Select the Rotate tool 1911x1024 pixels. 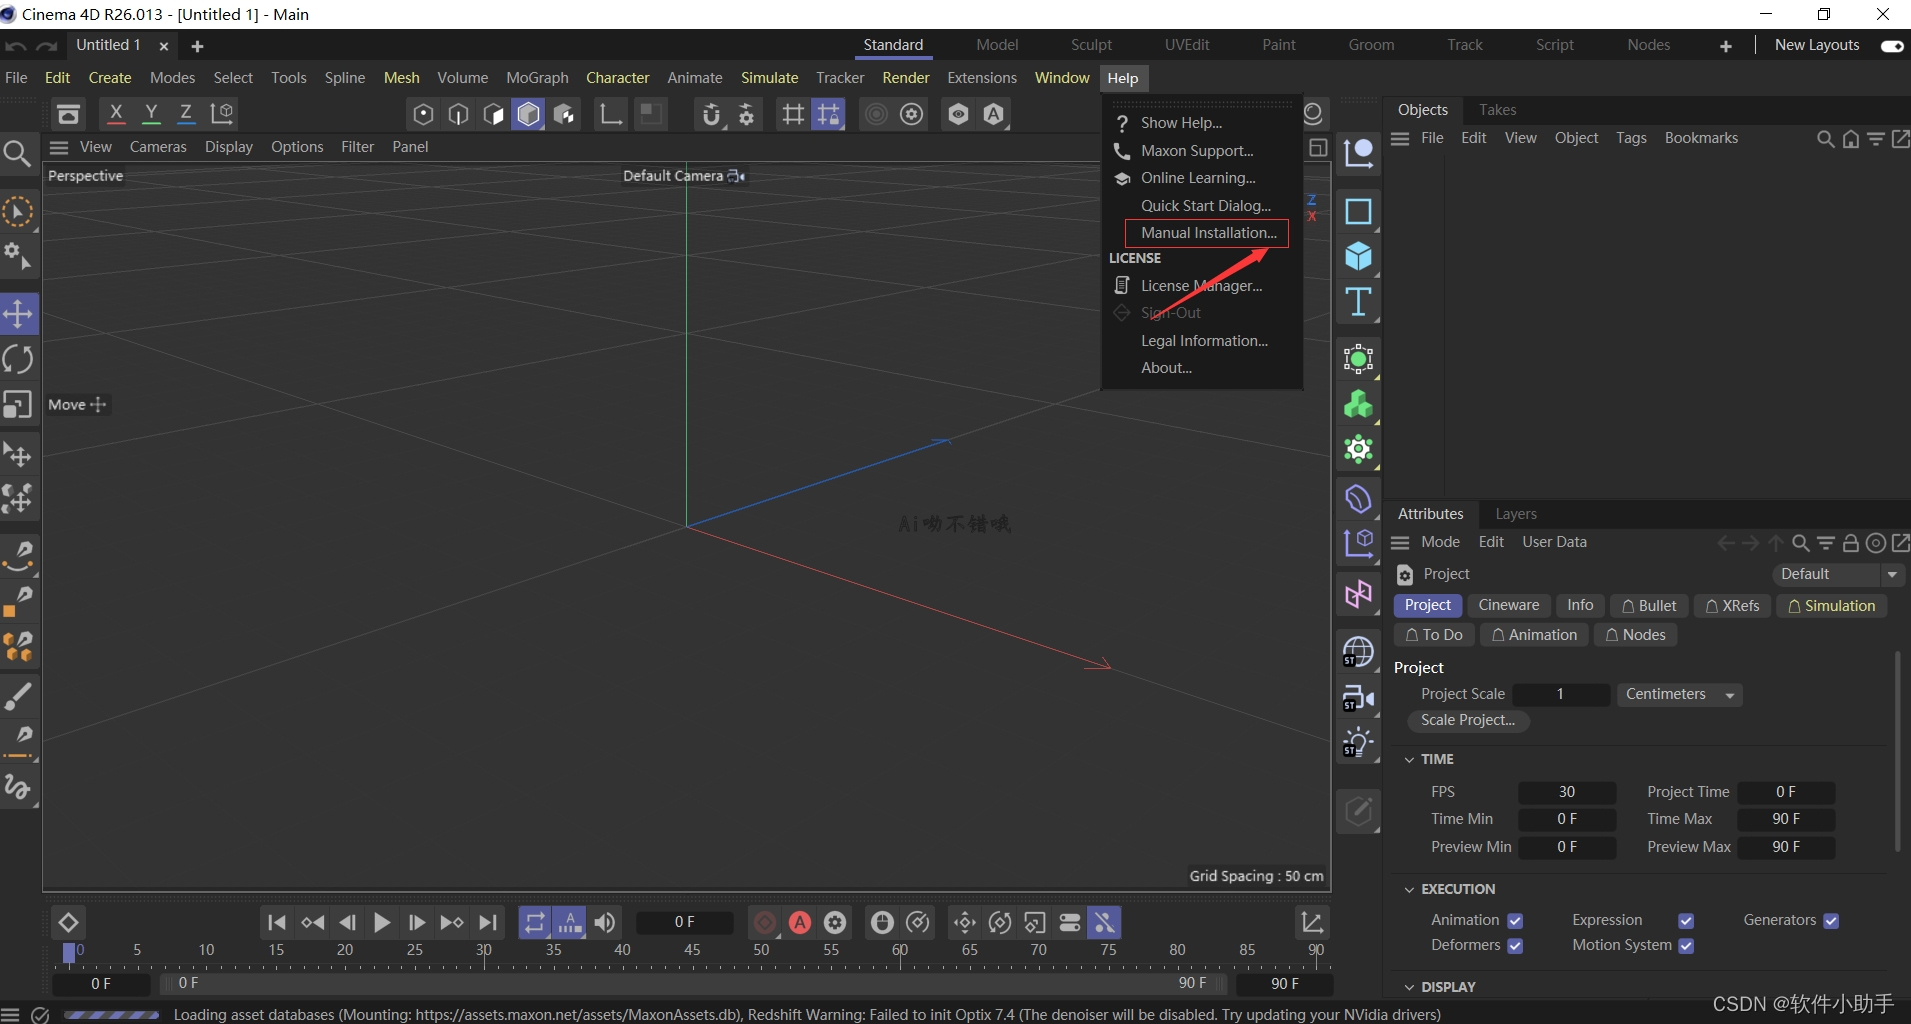click(18, 357)
